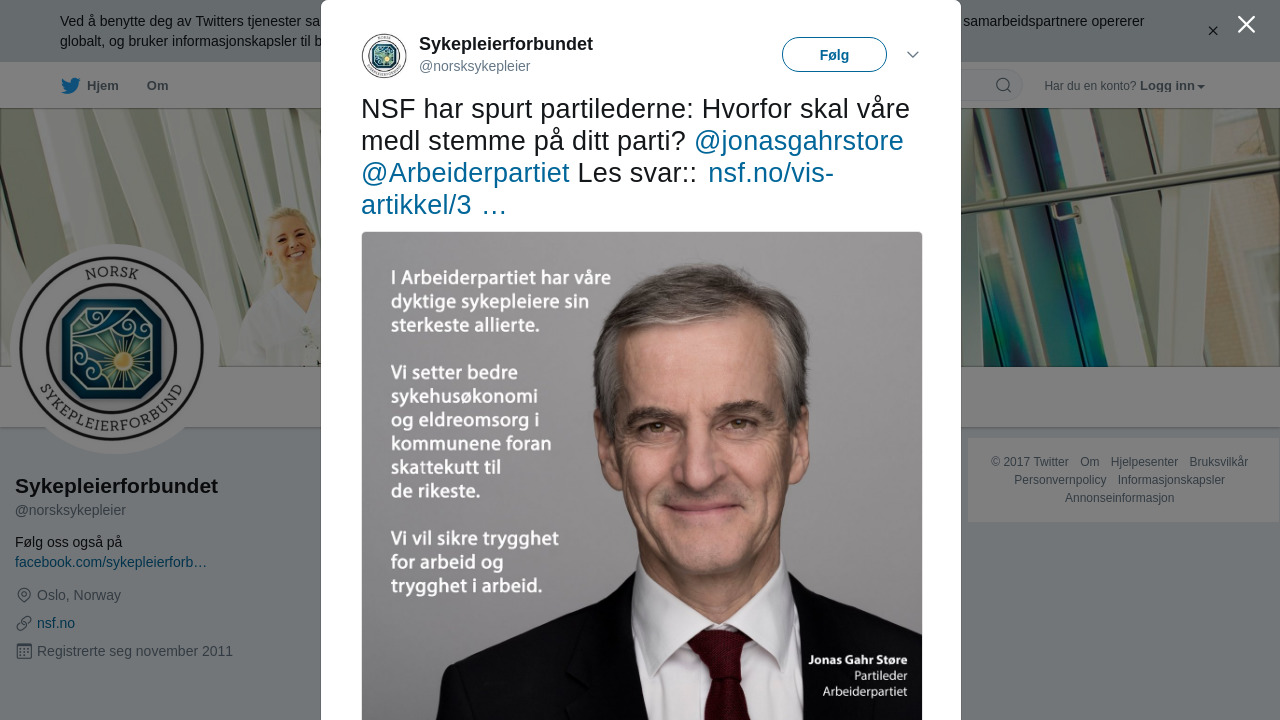The height and width of the screenshot is (720, 1280).
Task: Open the Logg inn dropdown
Action: click(x=1172, y=86)
